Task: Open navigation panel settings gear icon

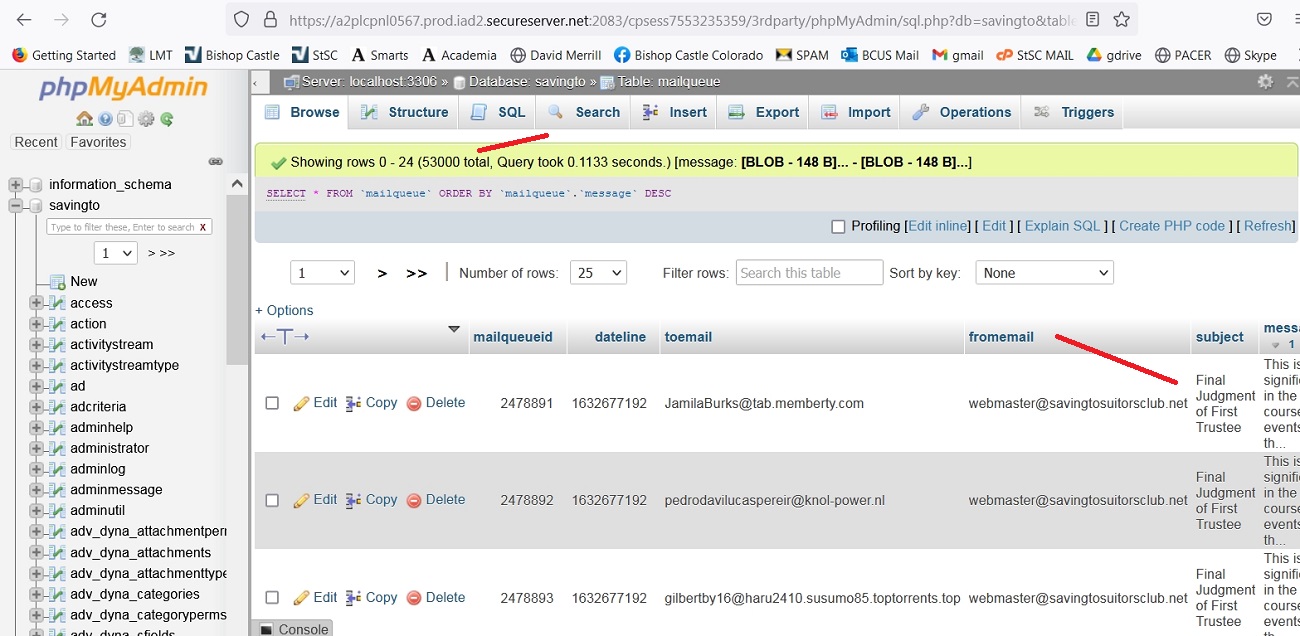Action: (146, 119)
